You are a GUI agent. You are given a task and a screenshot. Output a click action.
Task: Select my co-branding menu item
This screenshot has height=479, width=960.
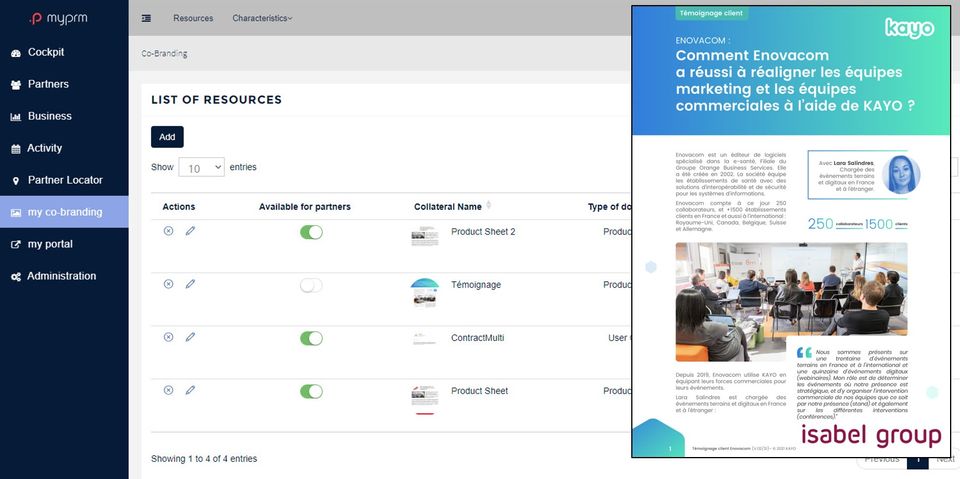64,212
